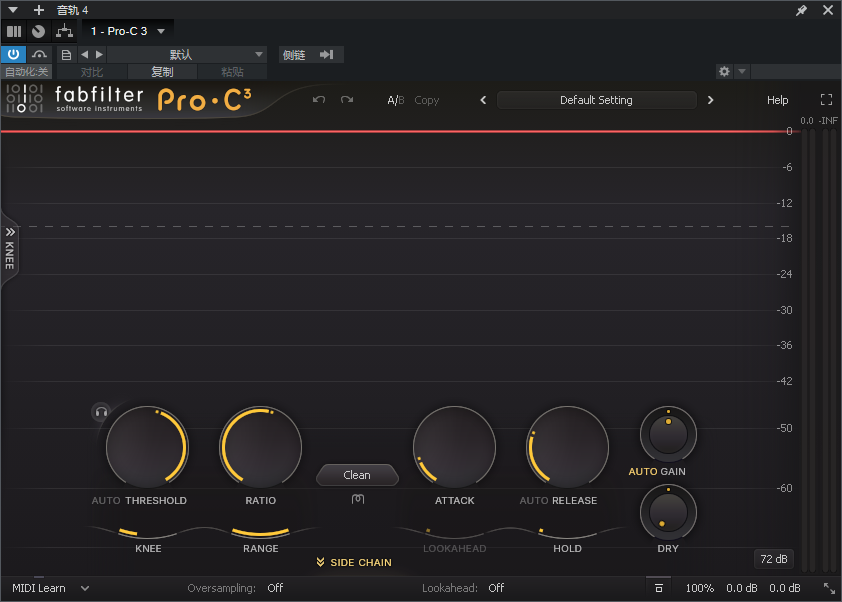Open dropdown arrow next to gear
842x602 pixels.
pyautogui.click(x=742, y=71)
